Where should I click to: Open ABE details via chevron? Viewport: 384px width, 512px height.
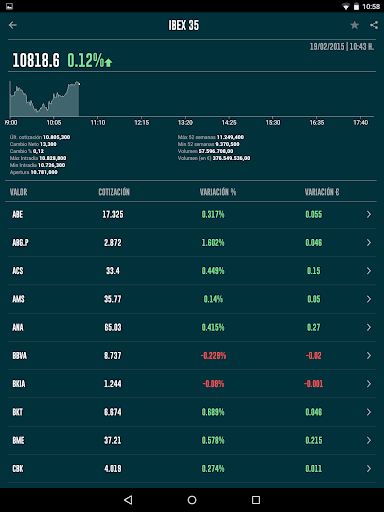(x=369, y=214)
